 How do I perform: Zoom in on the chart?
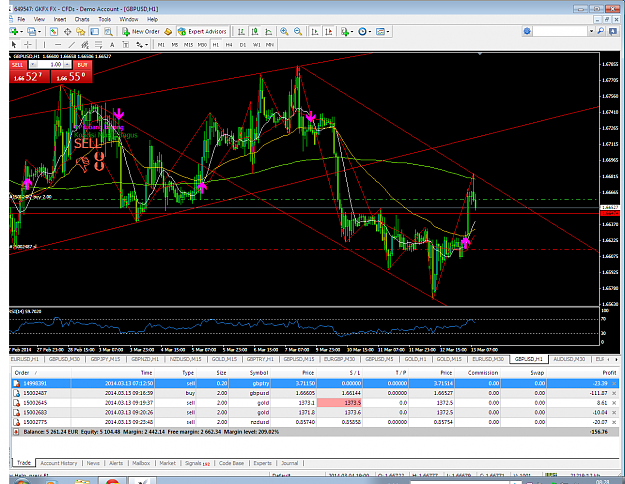click(x=284, y=31)
